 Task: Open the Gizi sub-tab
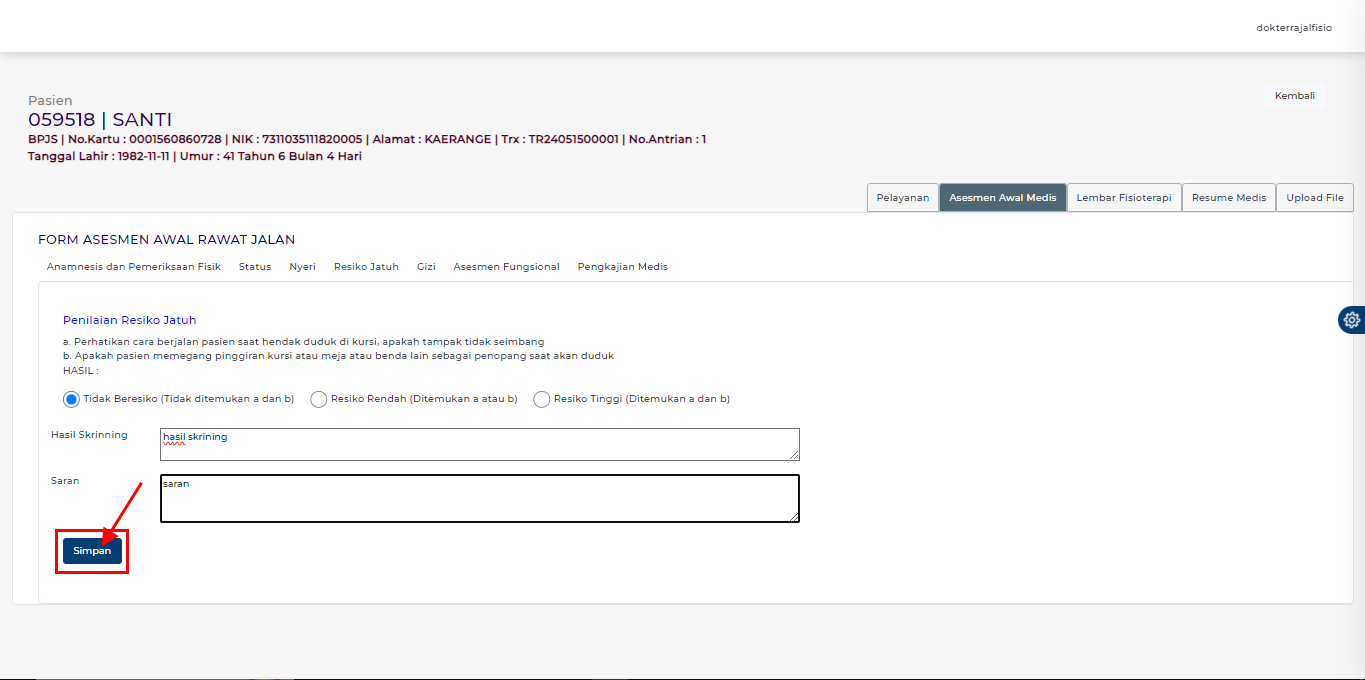pos(426,267)
